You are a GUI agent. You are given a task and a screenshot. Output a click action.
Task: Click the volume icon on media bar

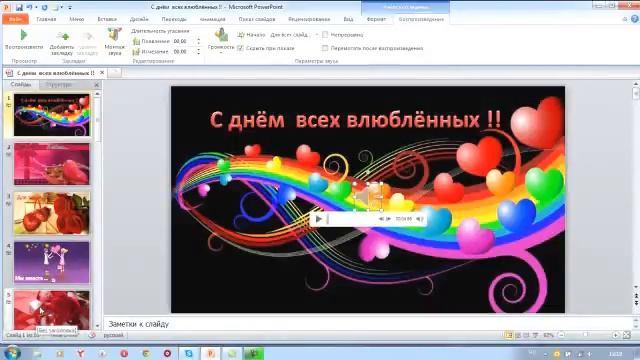point(420,219)
